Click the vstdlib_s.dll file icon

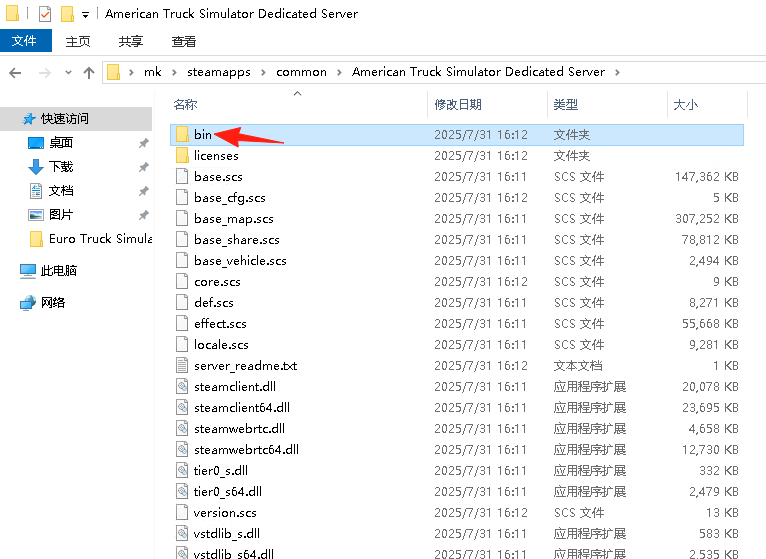pyautogui.click(x=182, y=534)
